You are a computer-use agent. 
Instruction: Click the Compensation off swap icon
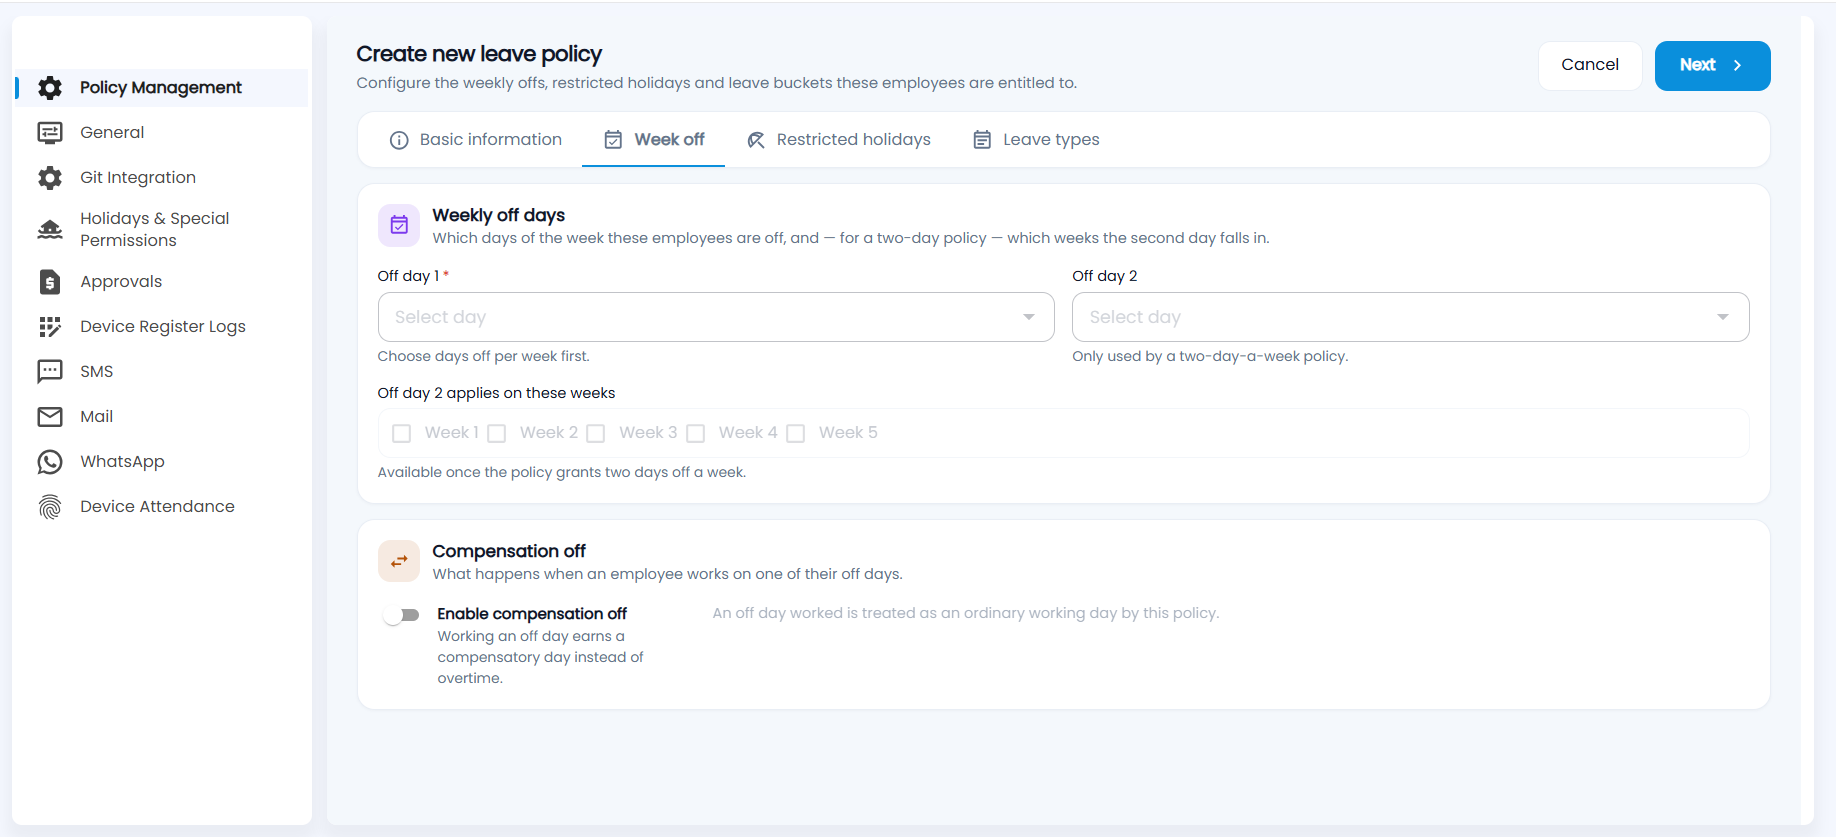399,561
